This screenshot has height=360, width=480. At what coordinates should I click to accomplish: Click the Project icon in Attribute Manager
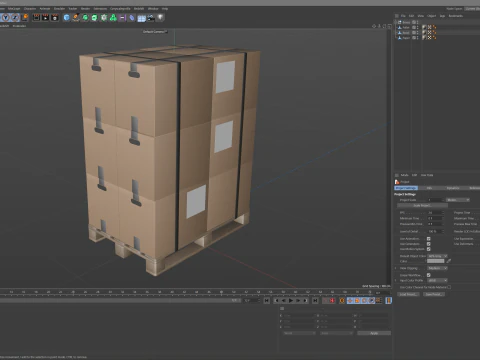tap(397, 182)
